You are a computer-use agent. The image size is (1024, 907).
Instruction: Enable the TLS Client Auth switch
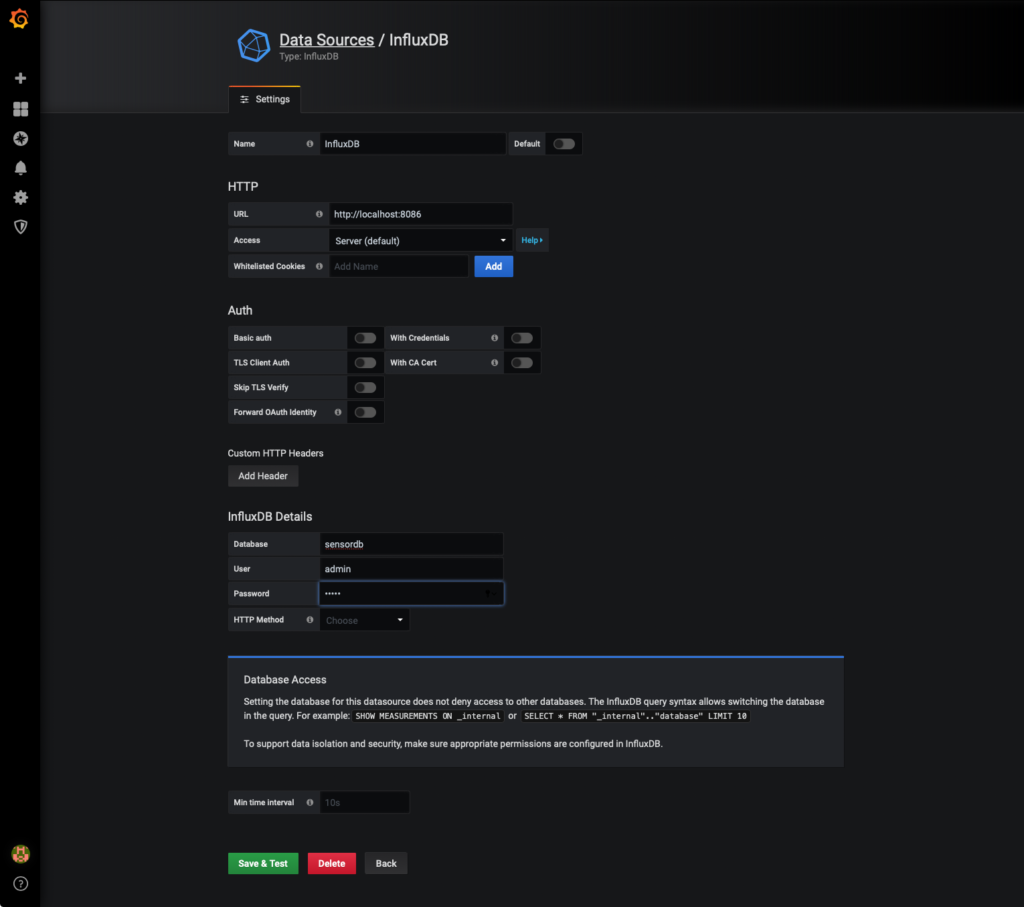[365, 363]
